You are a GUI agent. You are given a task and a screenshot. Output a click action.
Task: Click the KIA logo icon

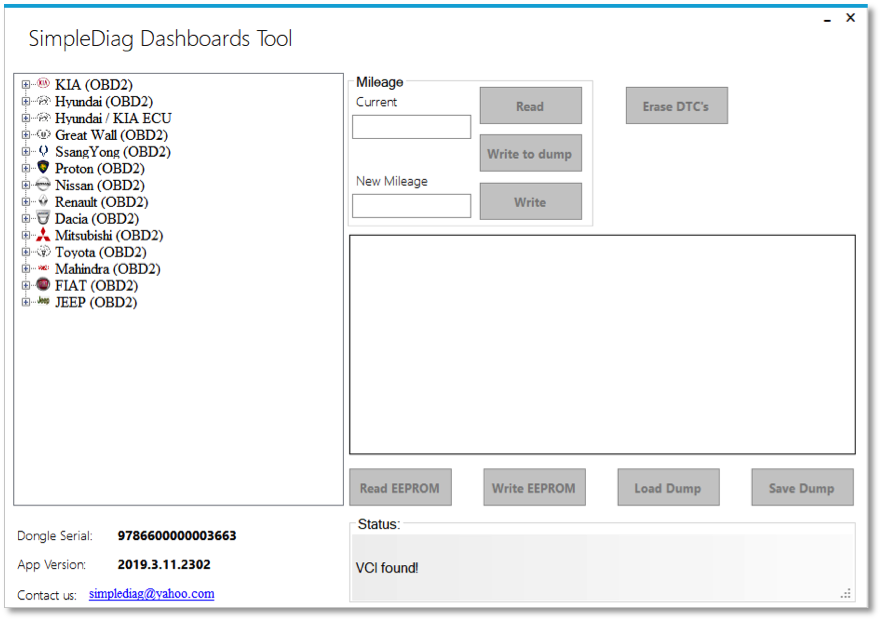tap(43, 84)
